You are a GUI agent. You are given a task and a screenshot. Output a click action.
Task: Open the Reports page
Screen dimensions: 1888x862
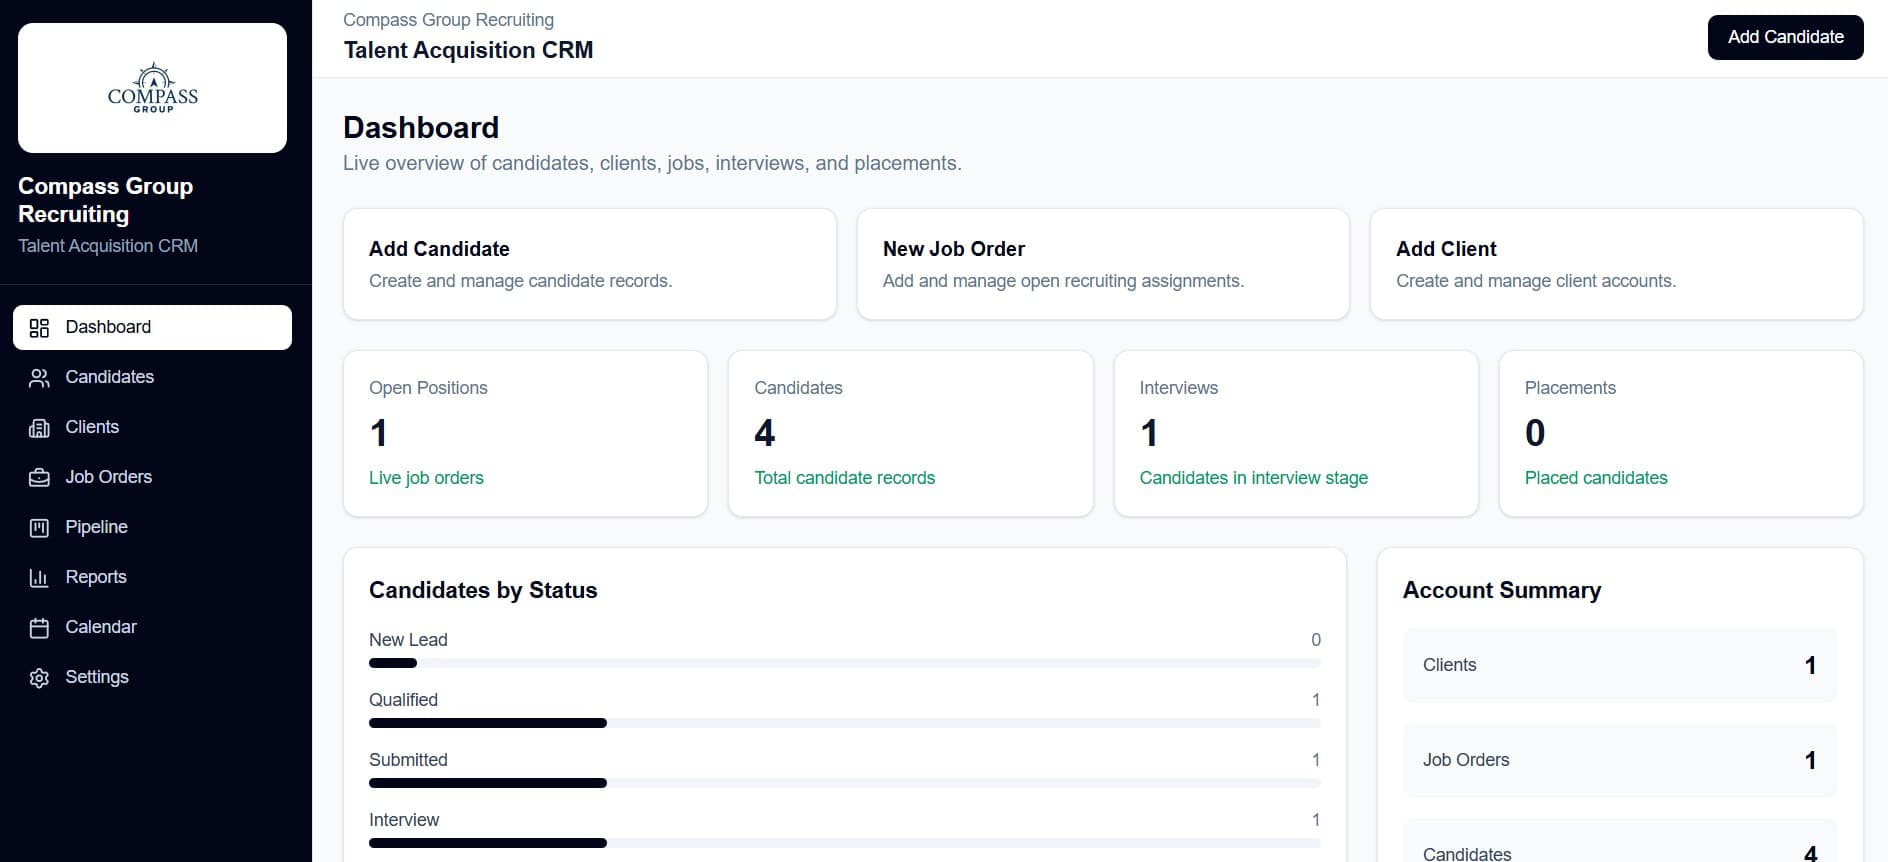152,577
